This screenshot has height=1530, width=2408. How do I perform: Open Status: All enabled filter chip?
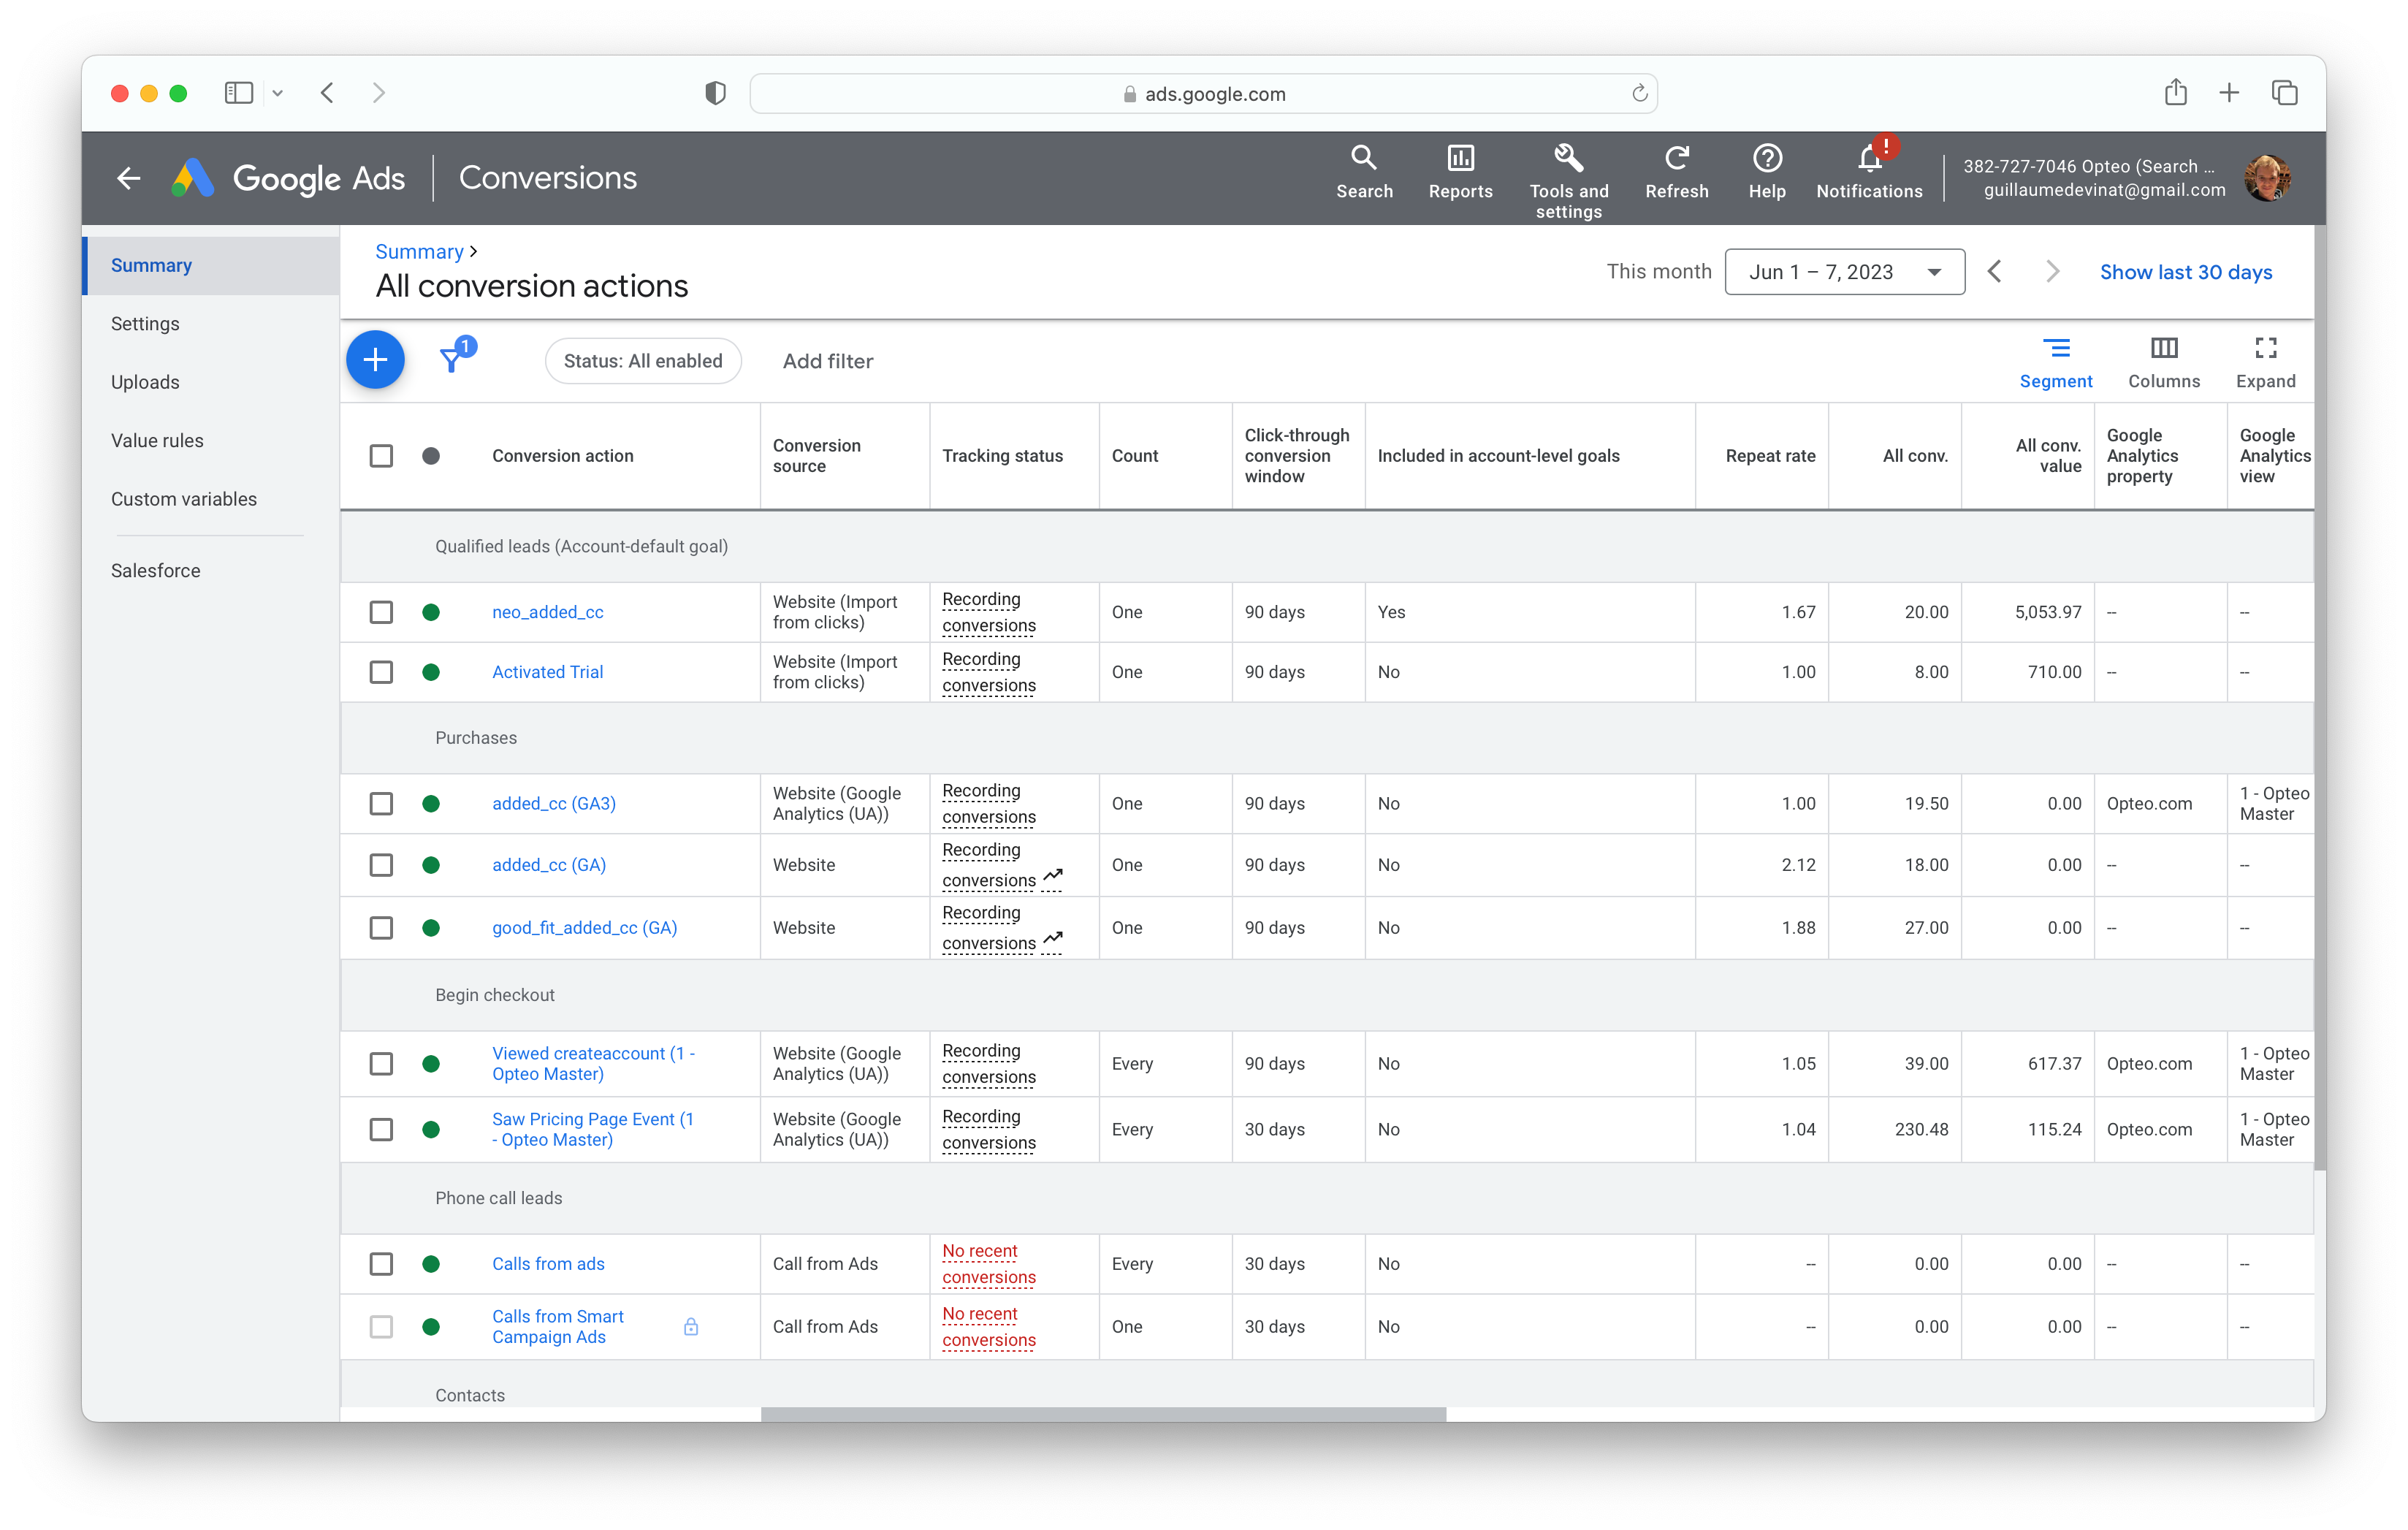click(x=642, y=361)
